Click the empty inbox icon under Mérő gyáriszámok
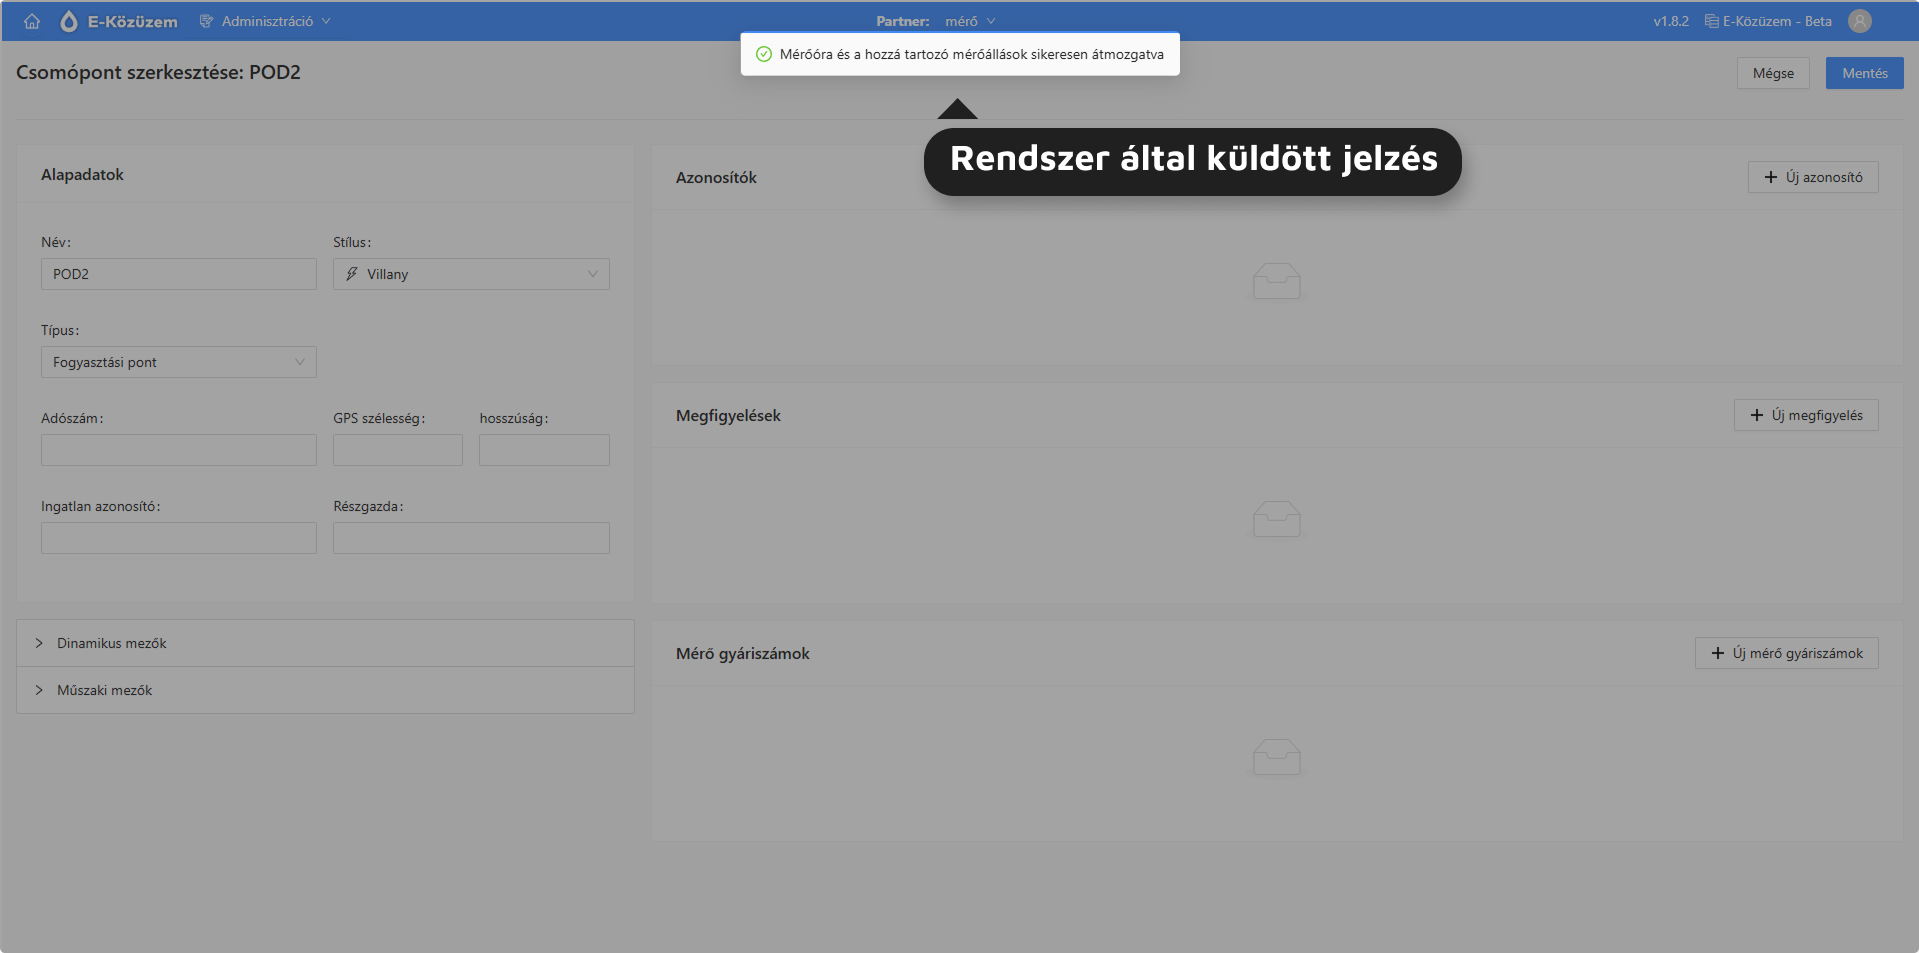The height and width of the screenshot is (953, 1919). pyautogui.click(x=1276, y=757)
